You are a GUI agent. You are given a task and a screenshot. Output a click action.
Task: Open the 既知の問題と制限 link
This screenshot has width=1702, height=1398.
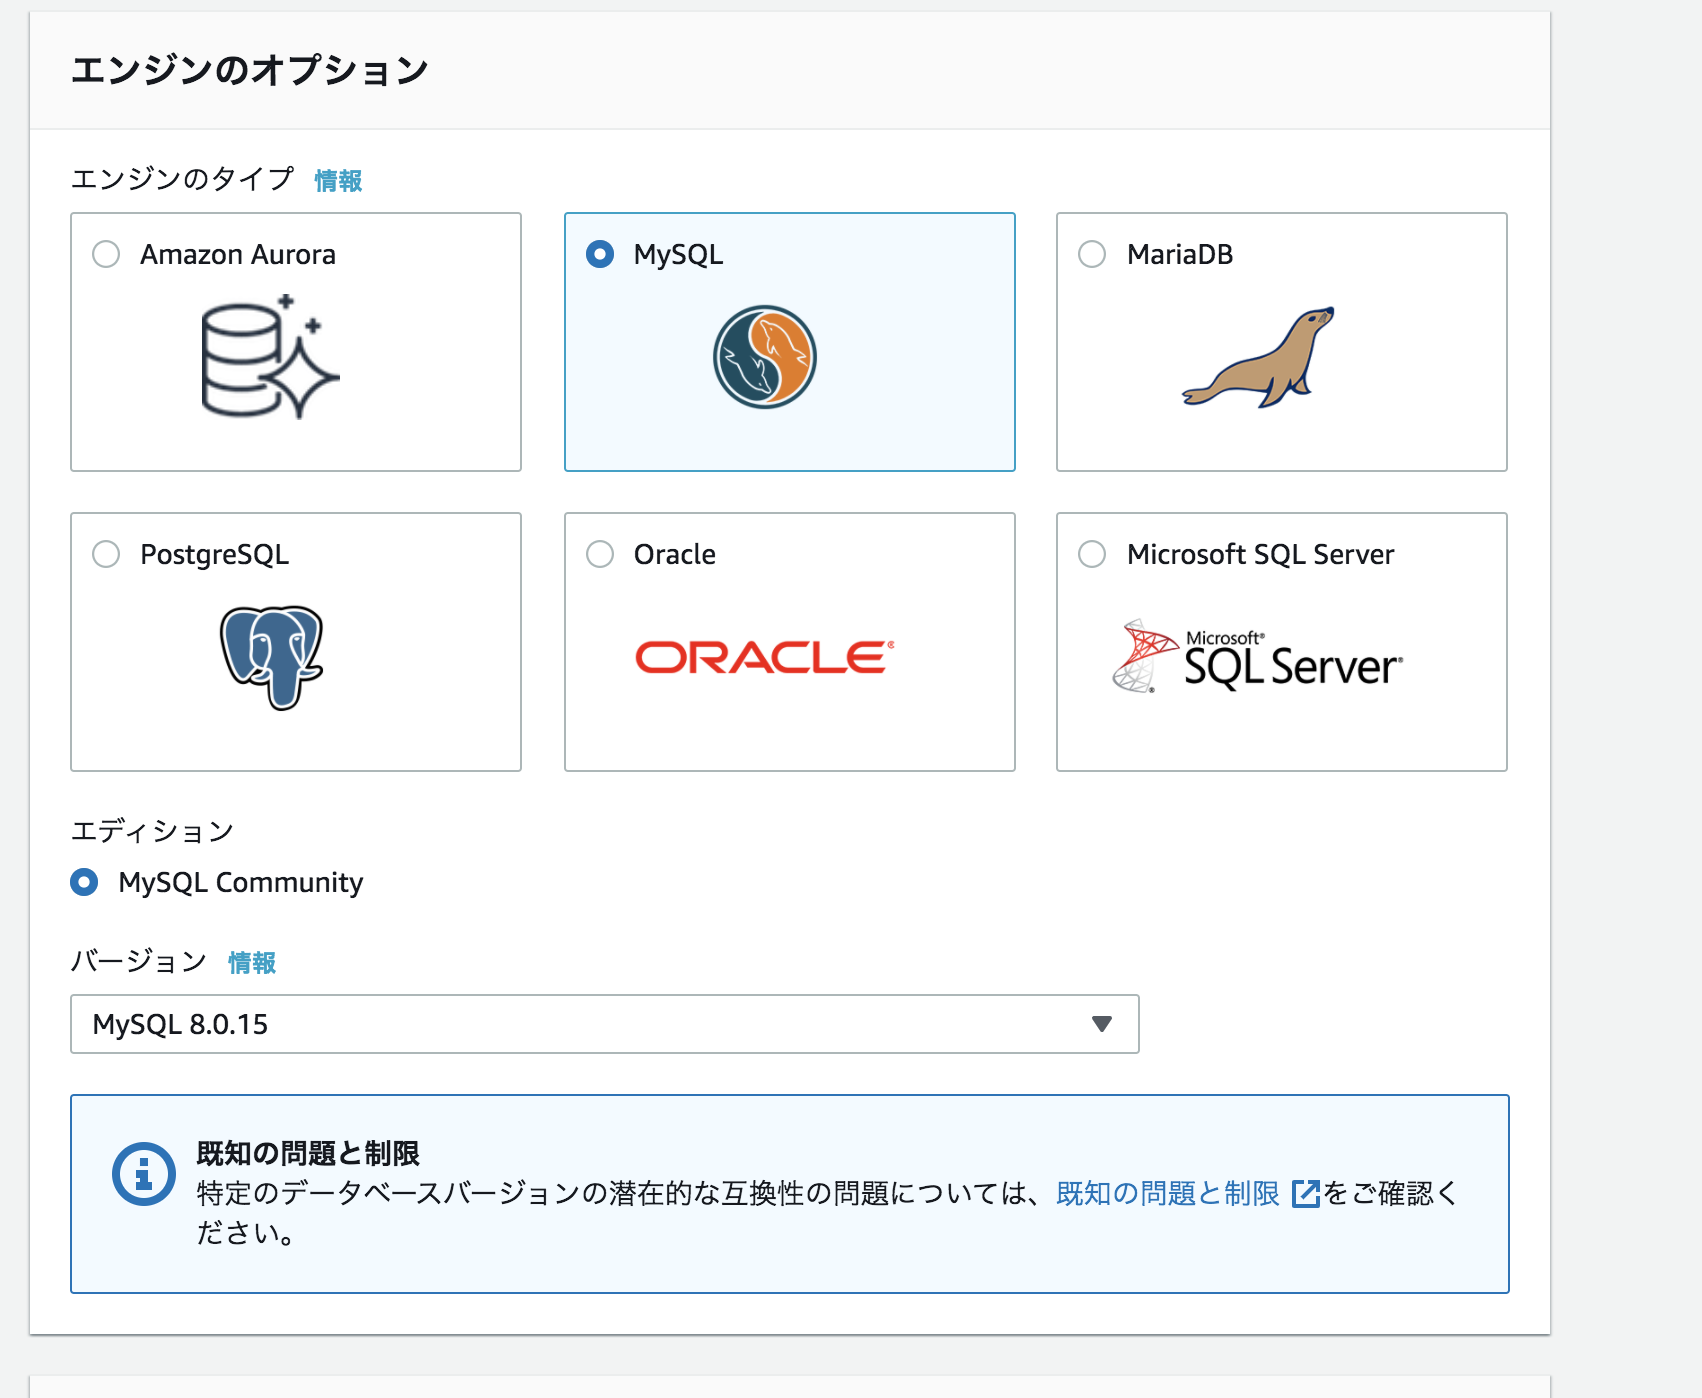pyautogui.click(x=1168, y=1194)
